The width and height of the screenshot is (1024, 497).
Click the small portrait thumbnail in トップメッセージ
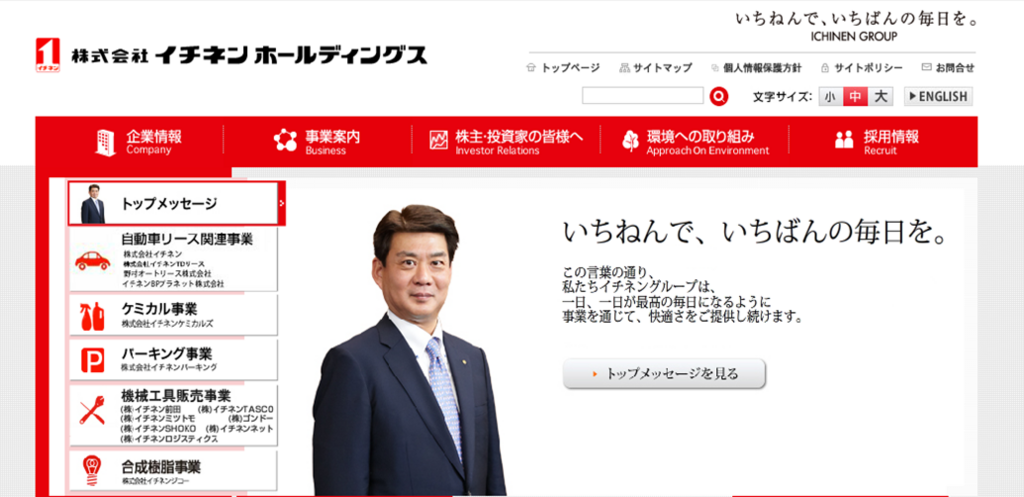pos(92,204)
